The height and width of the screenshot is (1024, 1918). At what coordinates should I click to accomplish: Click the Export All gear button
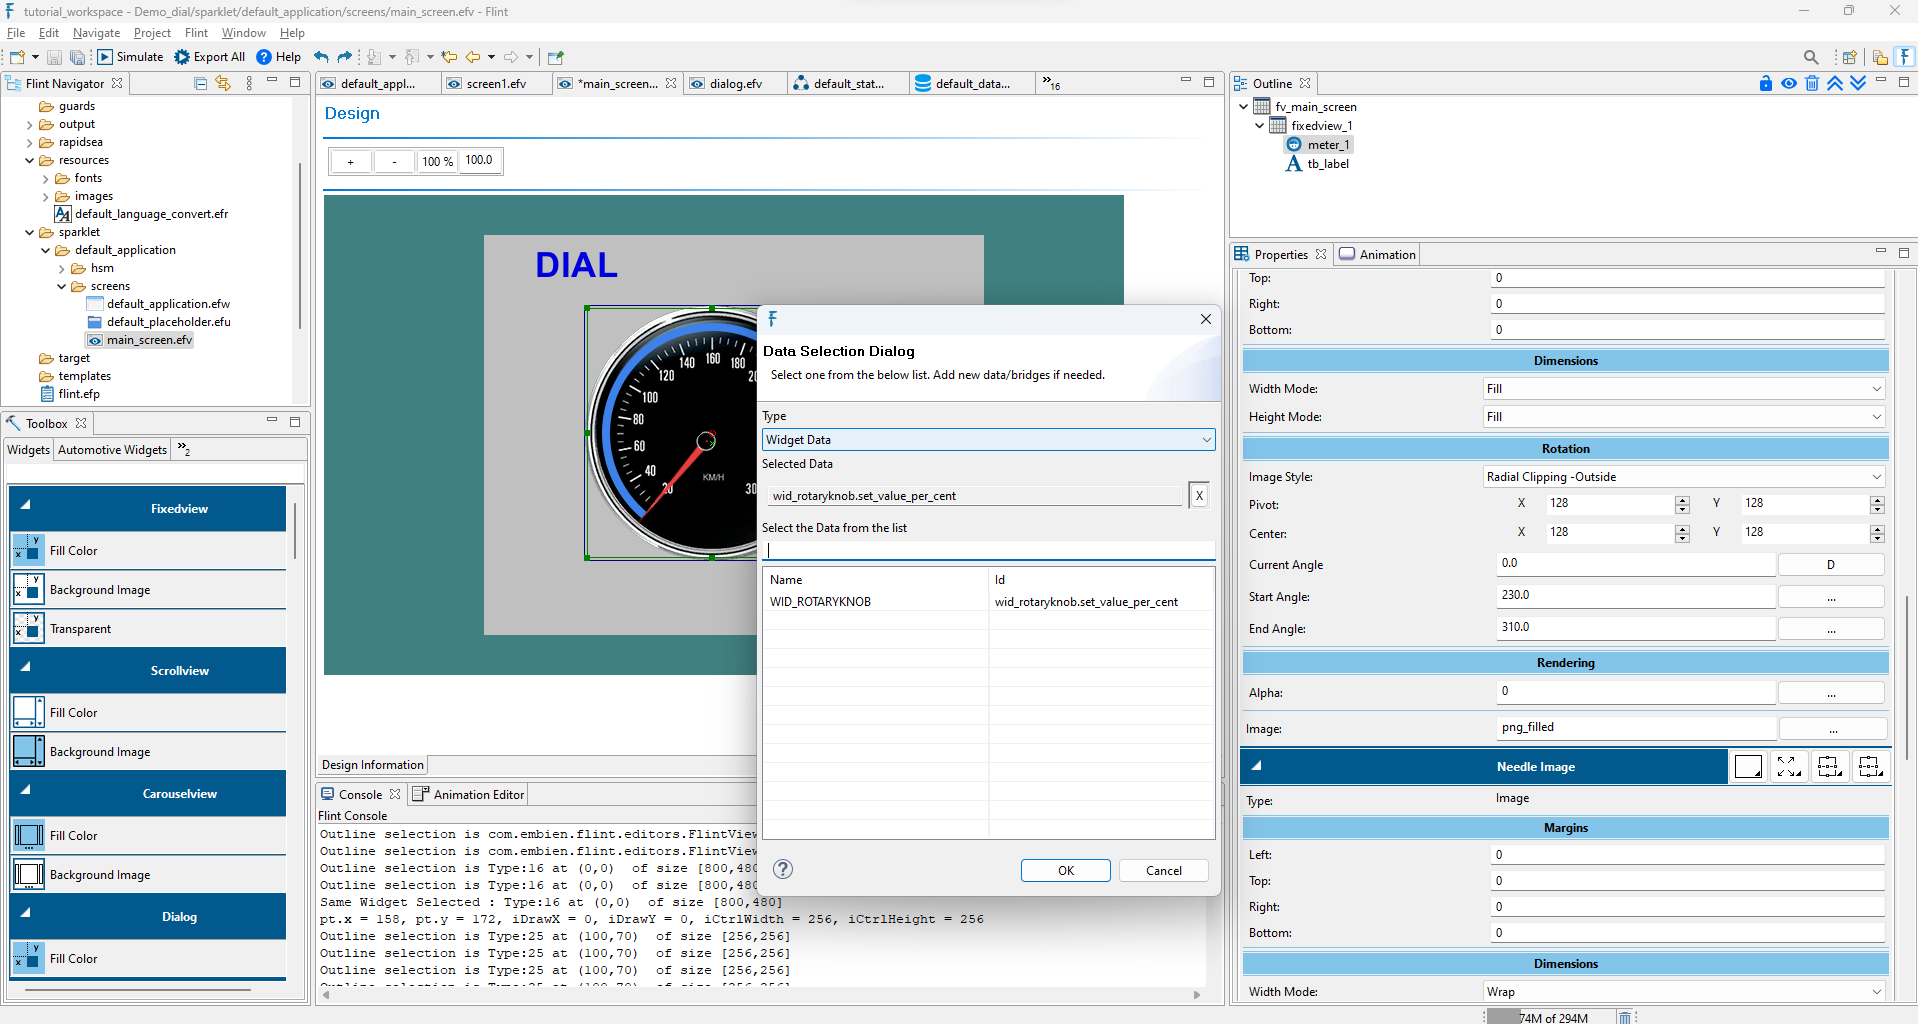(210, 57)
